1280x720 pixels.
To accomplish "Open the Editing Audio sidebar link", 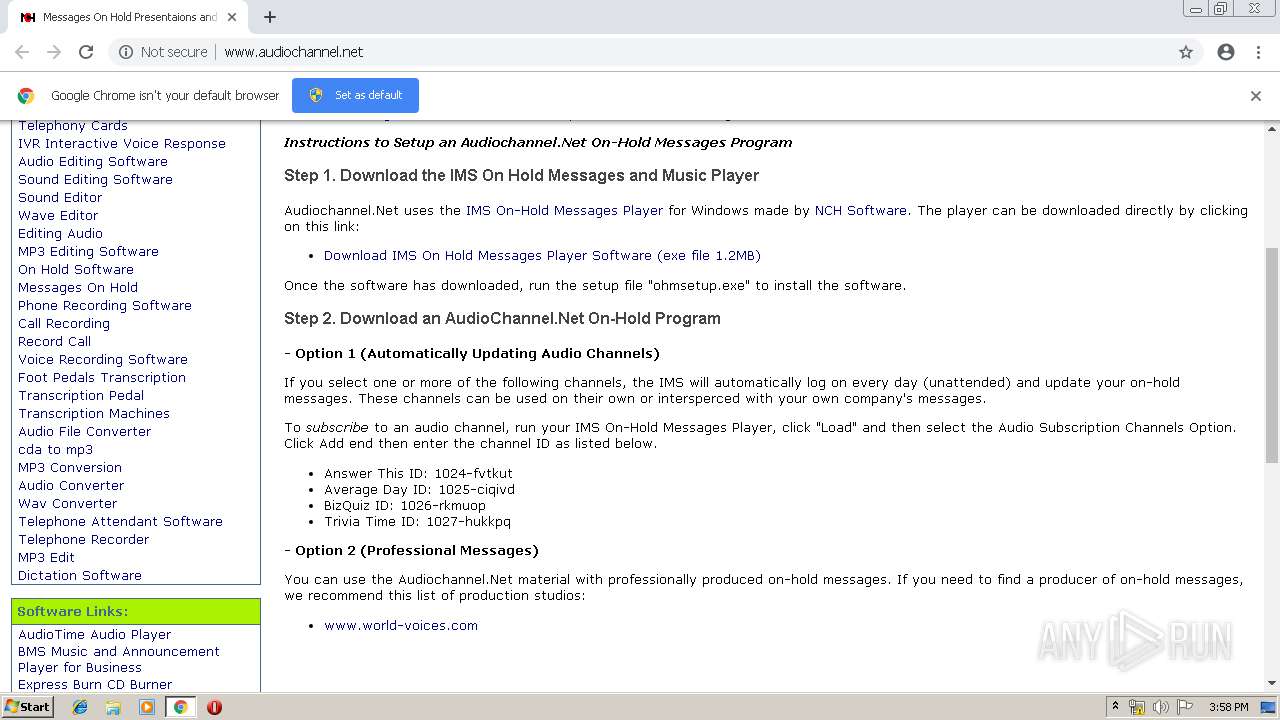I will coord(60,233).
